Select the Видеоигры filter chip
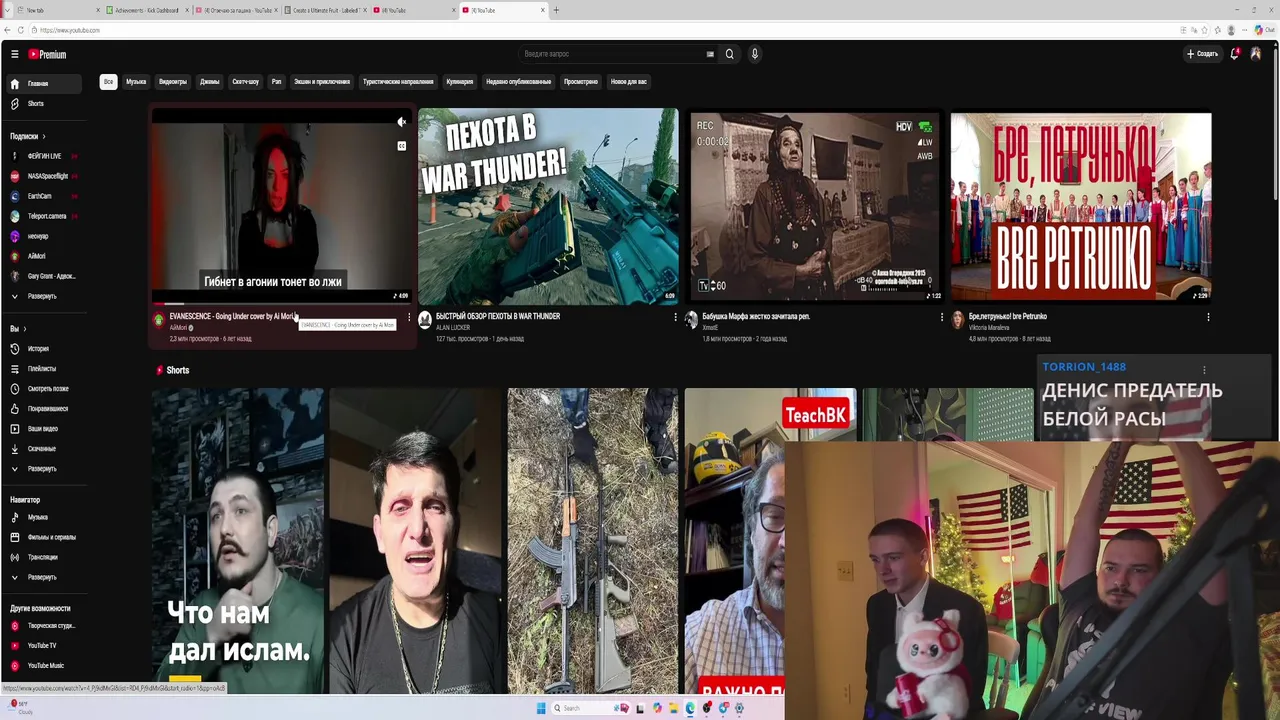This screenshot has height=720, width=1280. pos(173,82)
